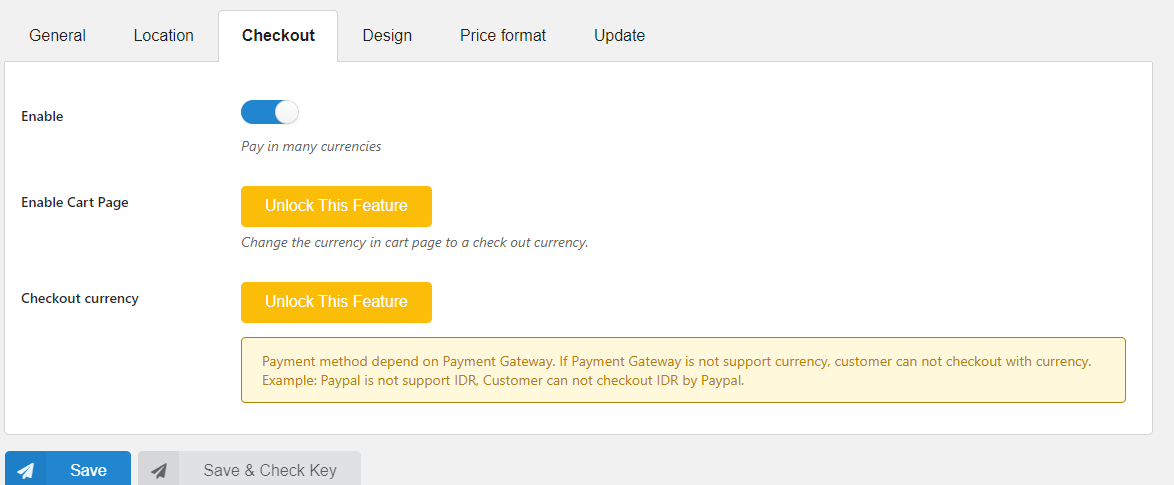This screenshot has height=485, width=1174.
Task: Select the Checkout tab
Action: (279, 35)
